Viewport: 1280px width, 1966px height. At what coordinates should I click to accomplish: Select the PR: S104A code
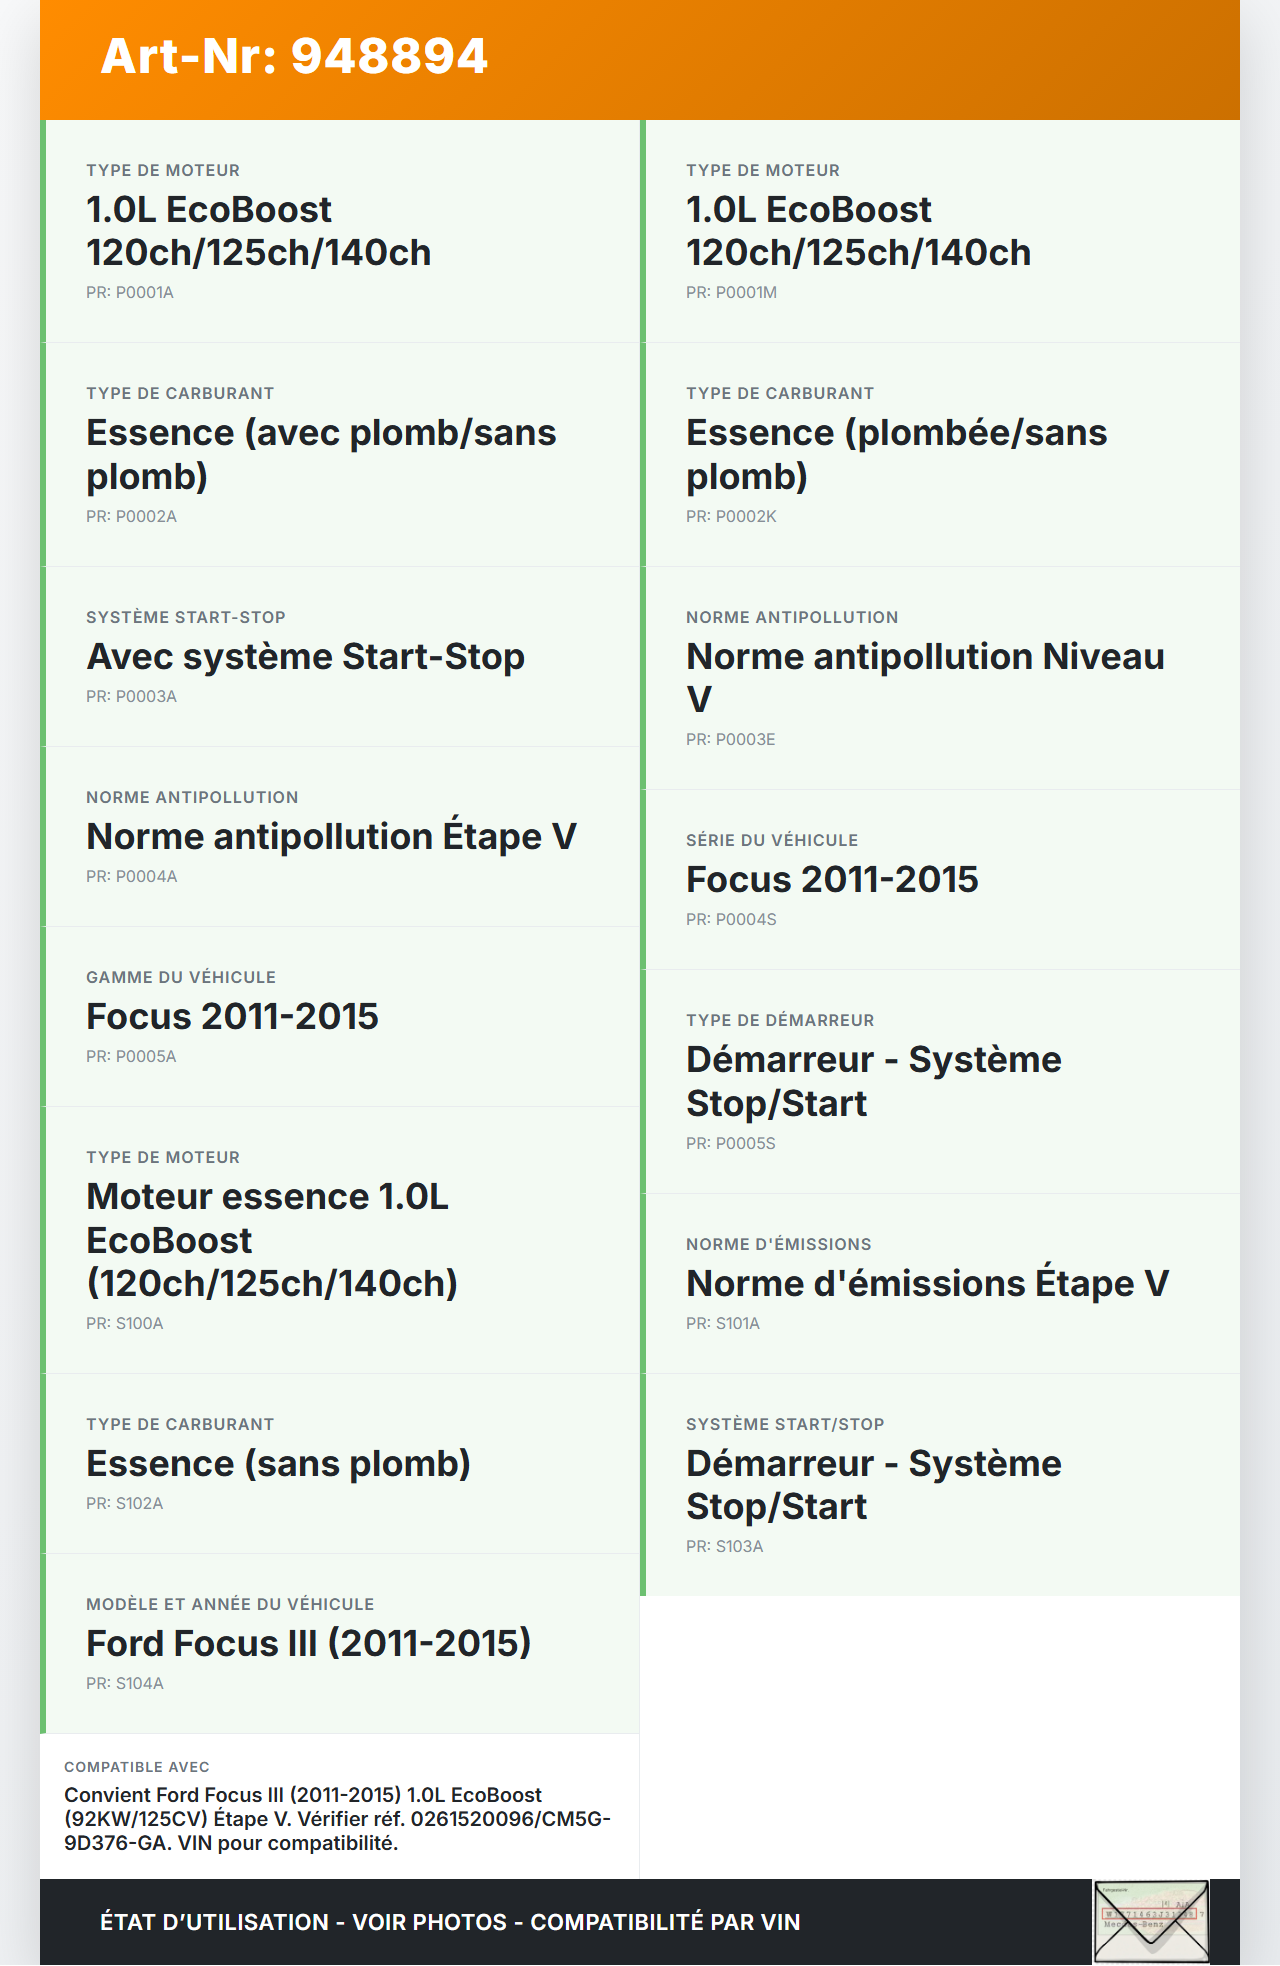click(125, 1684)
